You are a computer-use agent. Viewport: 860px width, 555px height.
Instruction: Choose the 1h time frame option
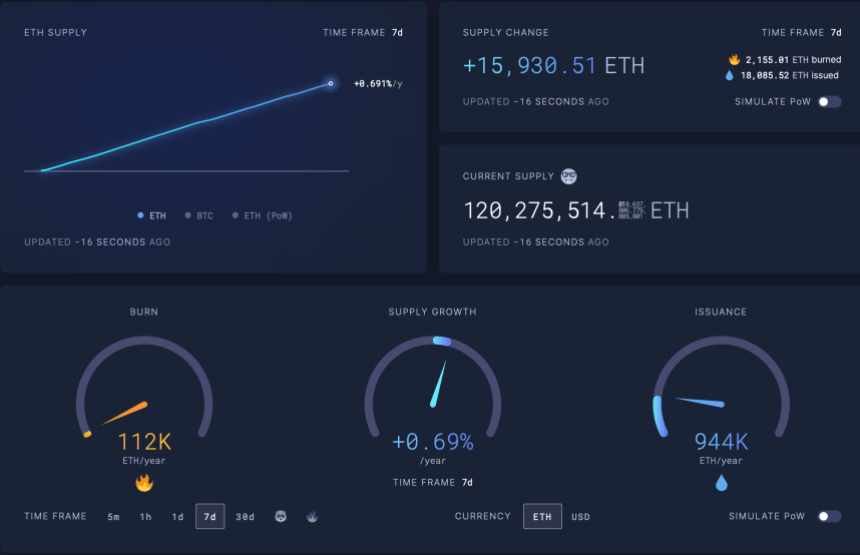point(145,517)
